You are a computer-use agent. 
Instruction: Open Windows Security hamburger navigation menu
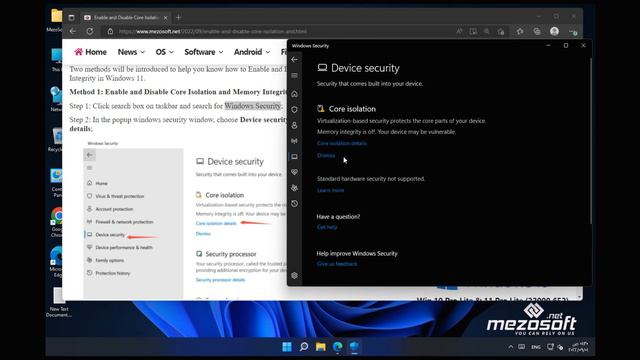294,76
